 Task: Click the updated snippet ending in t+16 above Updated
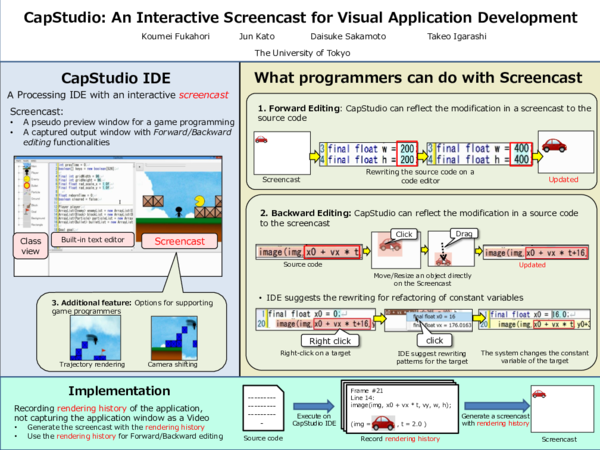coord(536,253)
